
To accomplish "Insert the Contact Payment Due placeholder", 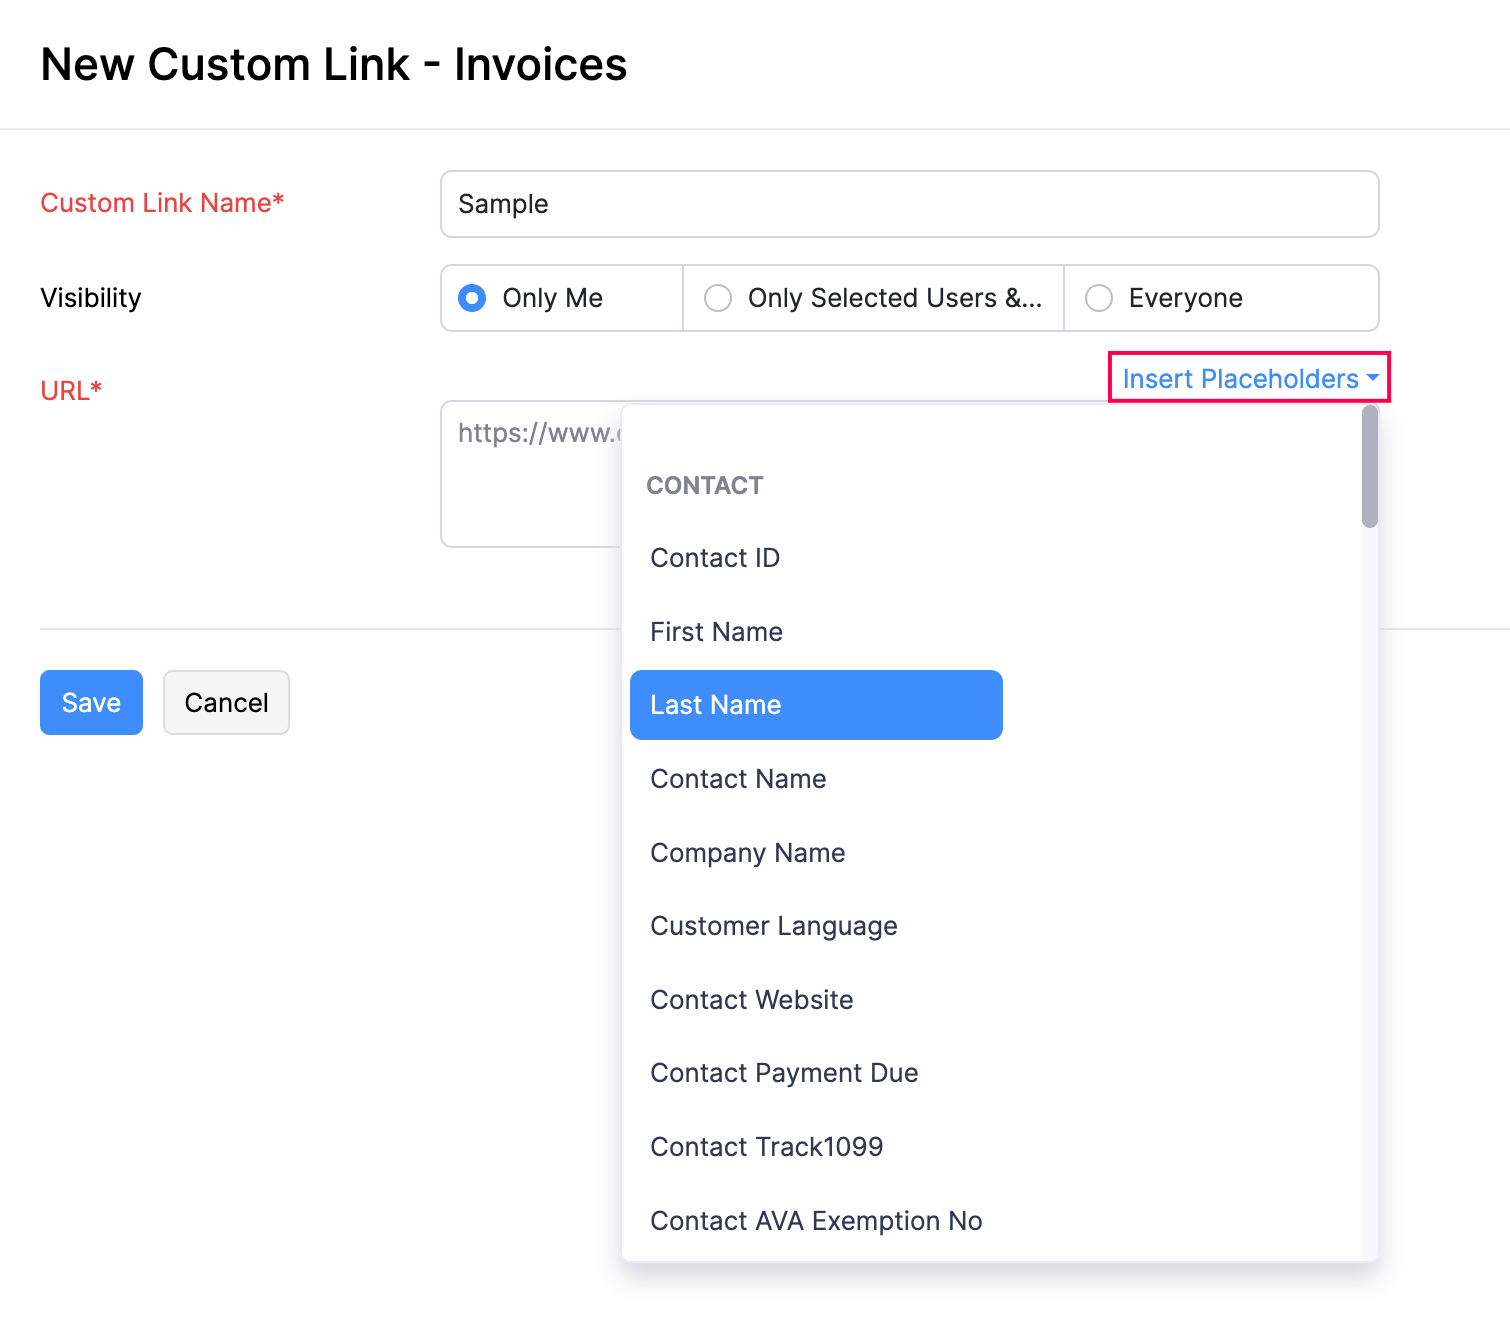I will click(784, 1072).
